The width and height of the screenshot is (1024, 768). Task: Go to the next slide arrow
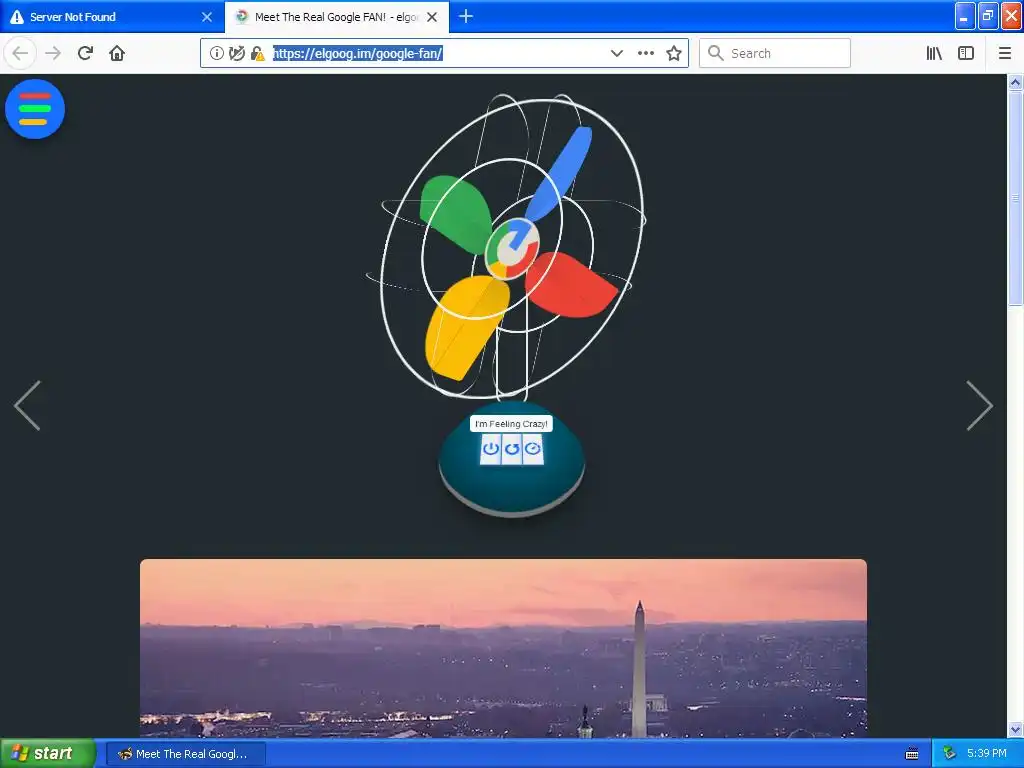(x=980, y=406)
